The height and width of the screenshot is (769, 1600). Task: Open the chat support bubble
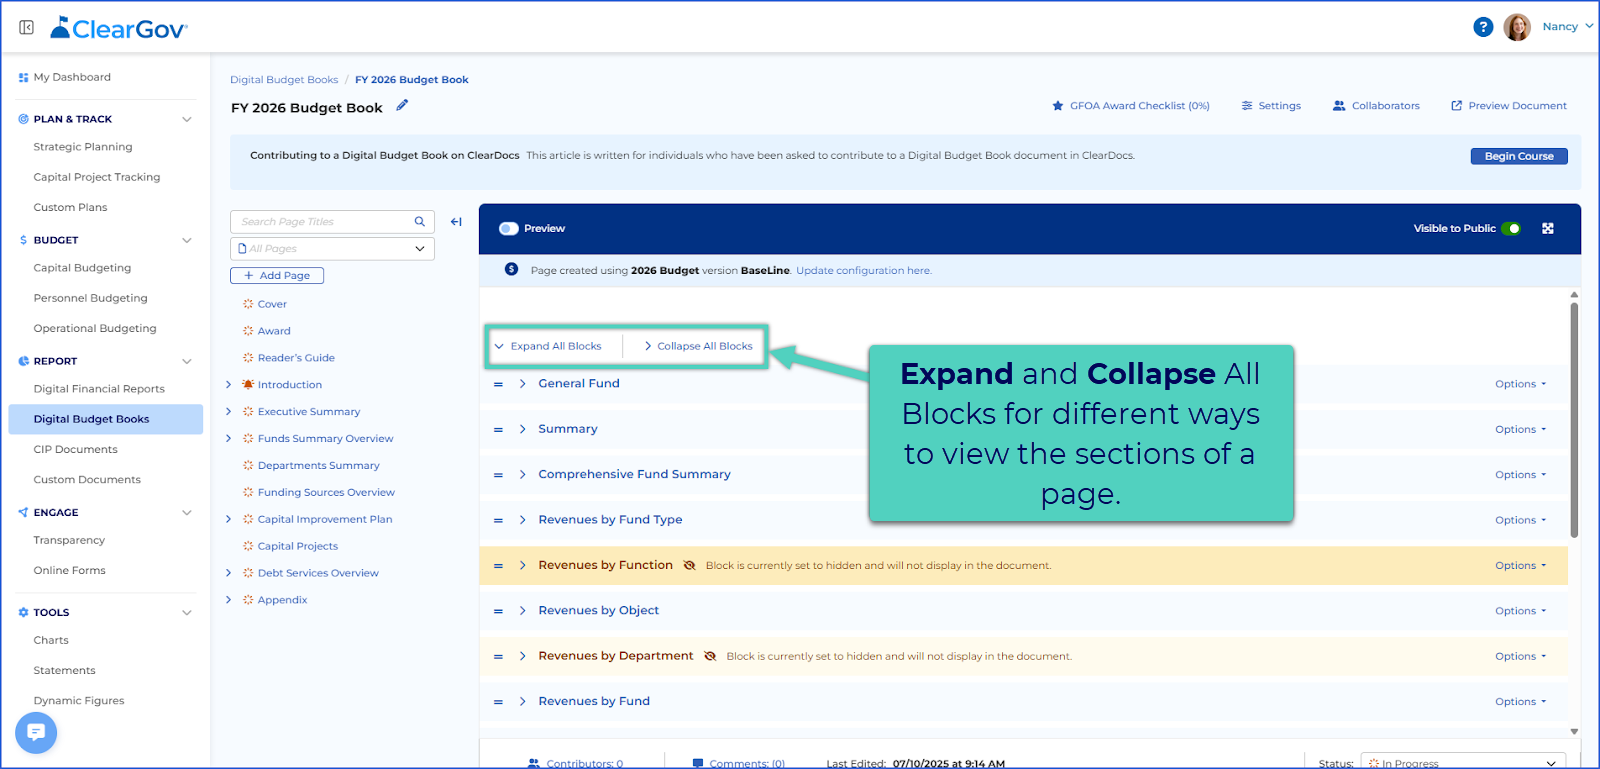point(36,733)
